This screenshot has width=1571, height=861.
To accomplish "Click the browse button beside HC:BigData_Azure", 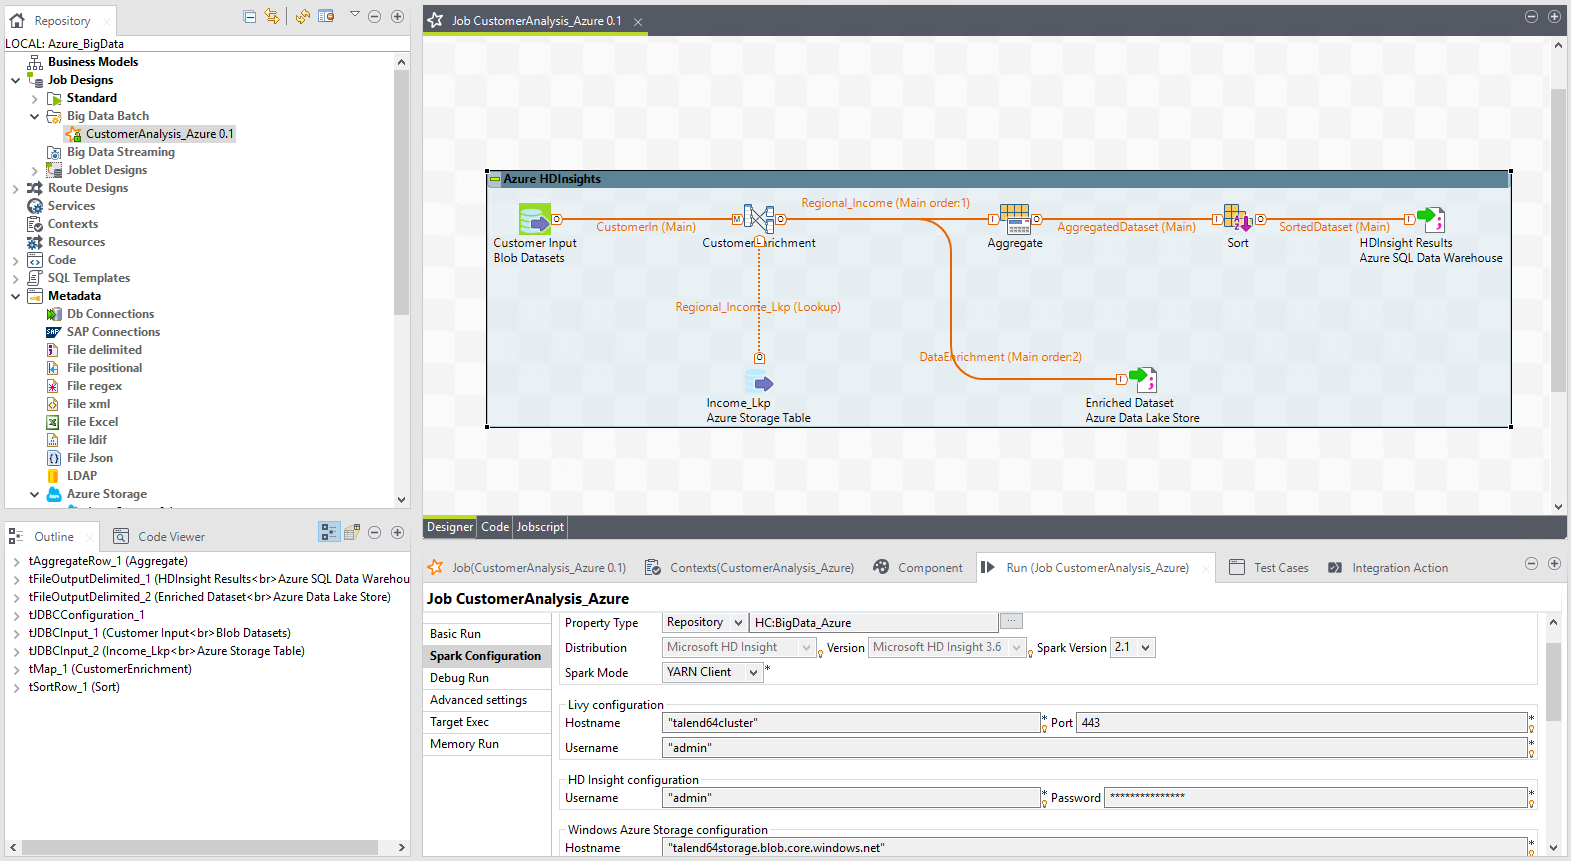I will click(1011, 621).
